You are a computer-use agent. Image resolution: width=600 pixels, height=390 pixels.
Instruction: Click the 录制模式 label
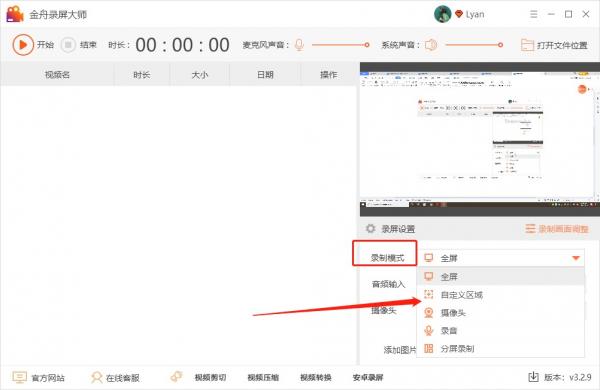click(387, 258)
